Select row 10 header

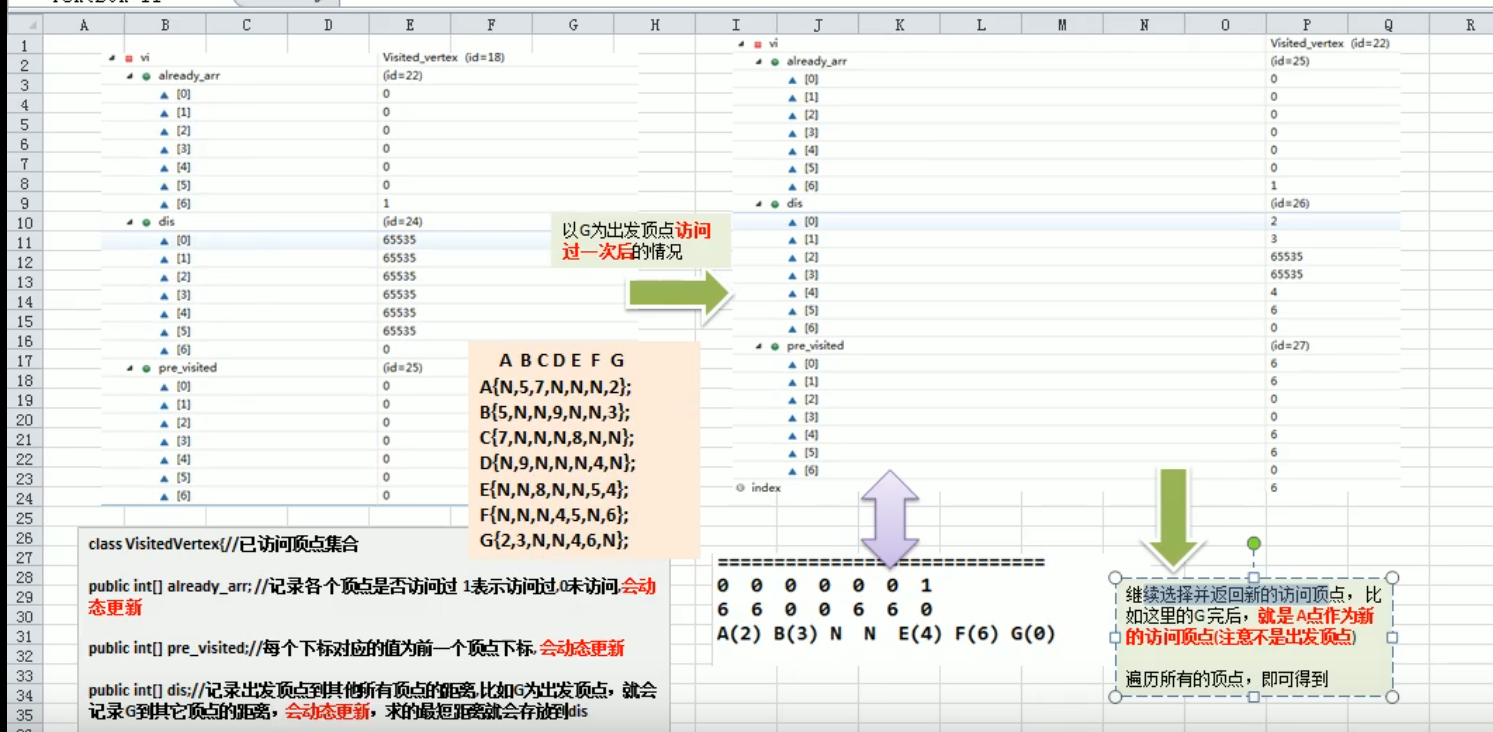24,223
